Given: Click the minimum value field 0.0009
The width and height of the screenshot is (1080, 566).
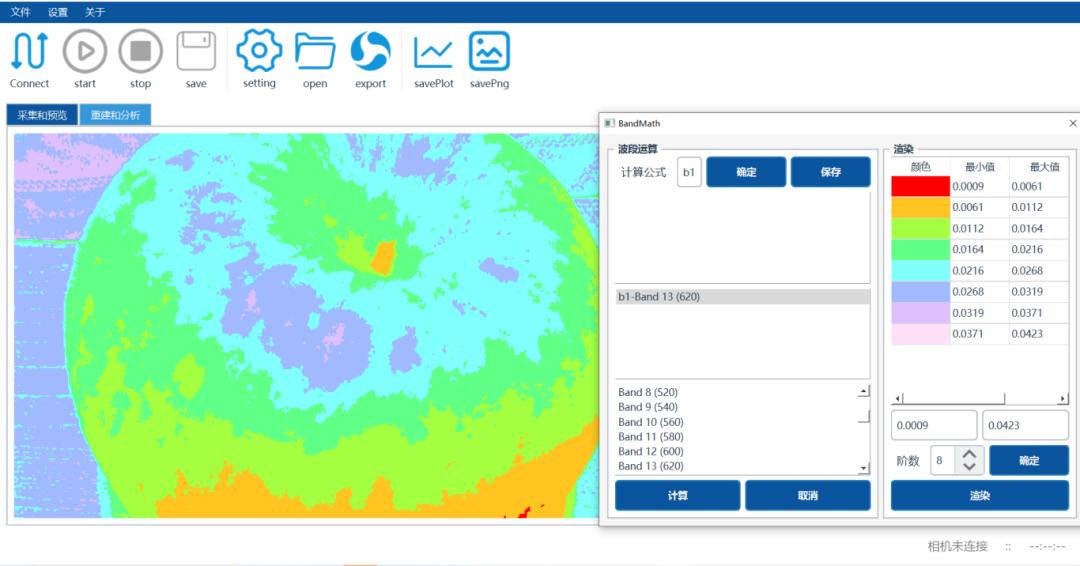Looking at the screenshot, I should click(x=934, y=426).
